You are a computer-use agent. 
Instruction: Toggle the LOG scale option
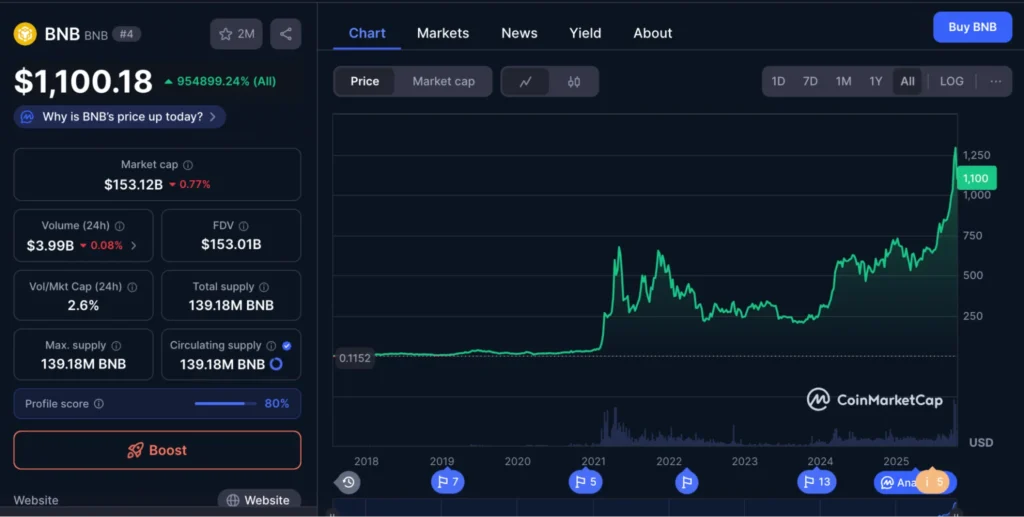coord(951,81)
